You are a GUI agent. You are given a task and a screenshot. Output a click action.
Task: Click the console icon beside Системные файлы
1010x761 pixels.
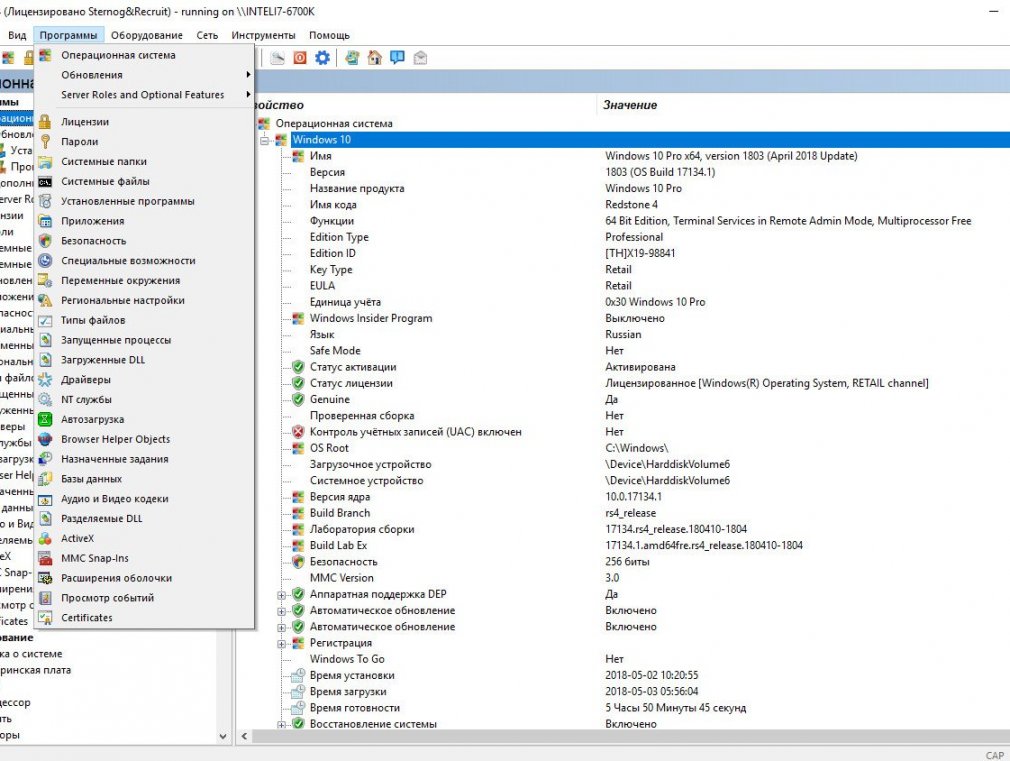pyautogui.click(x=45, y=182)
